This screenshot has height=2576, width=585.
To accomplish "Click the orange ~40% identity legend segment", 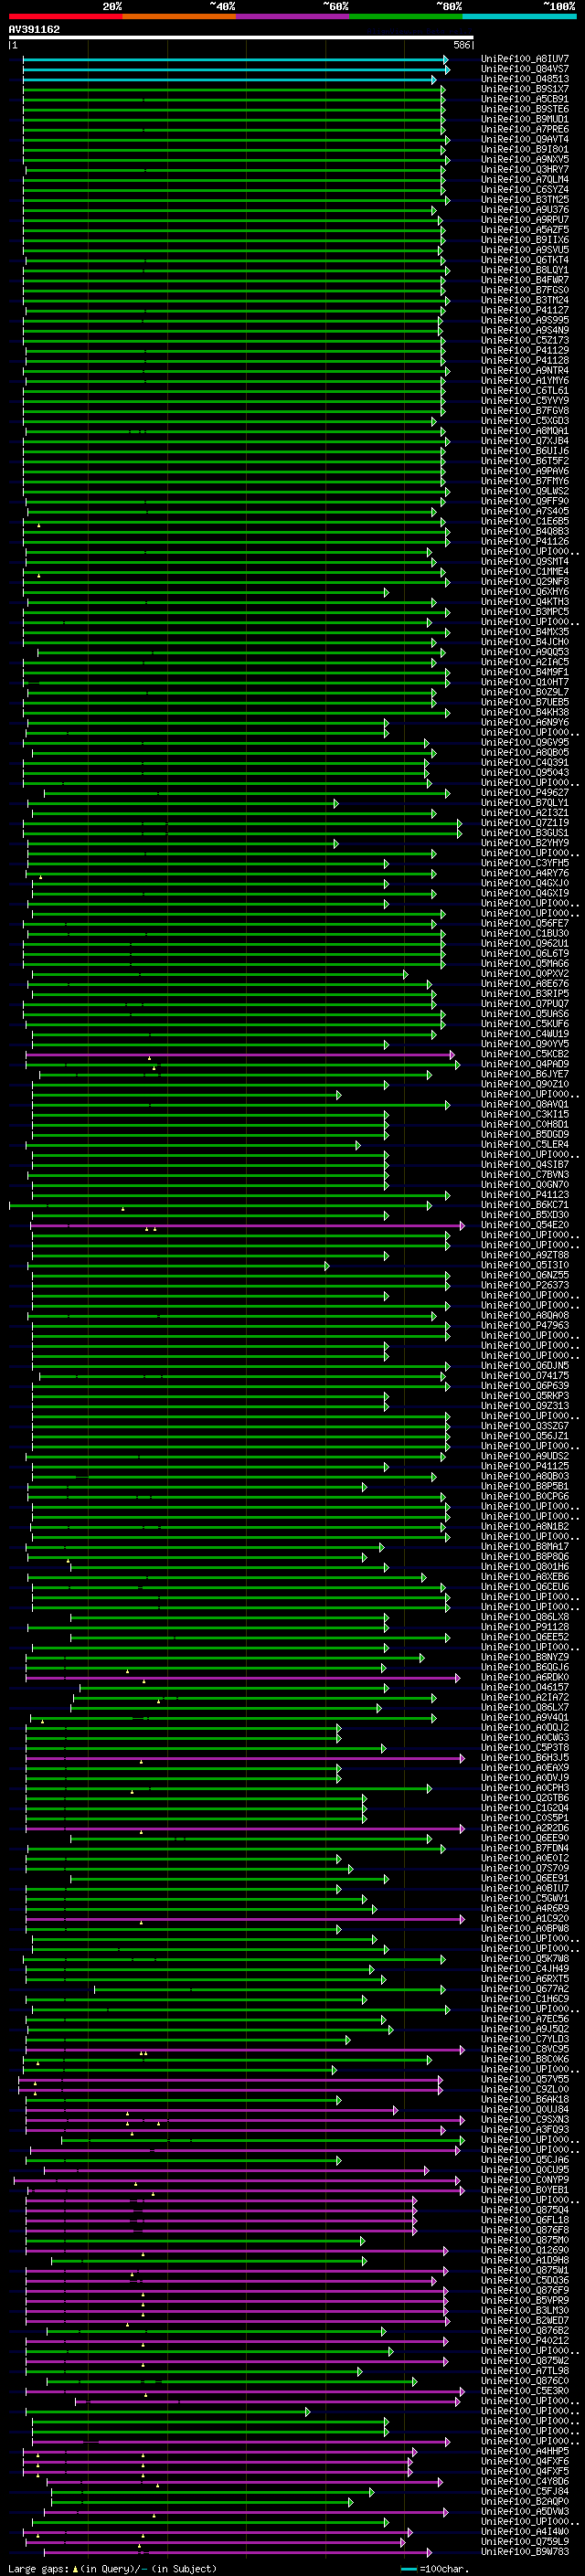I will [x=179, y=16].
